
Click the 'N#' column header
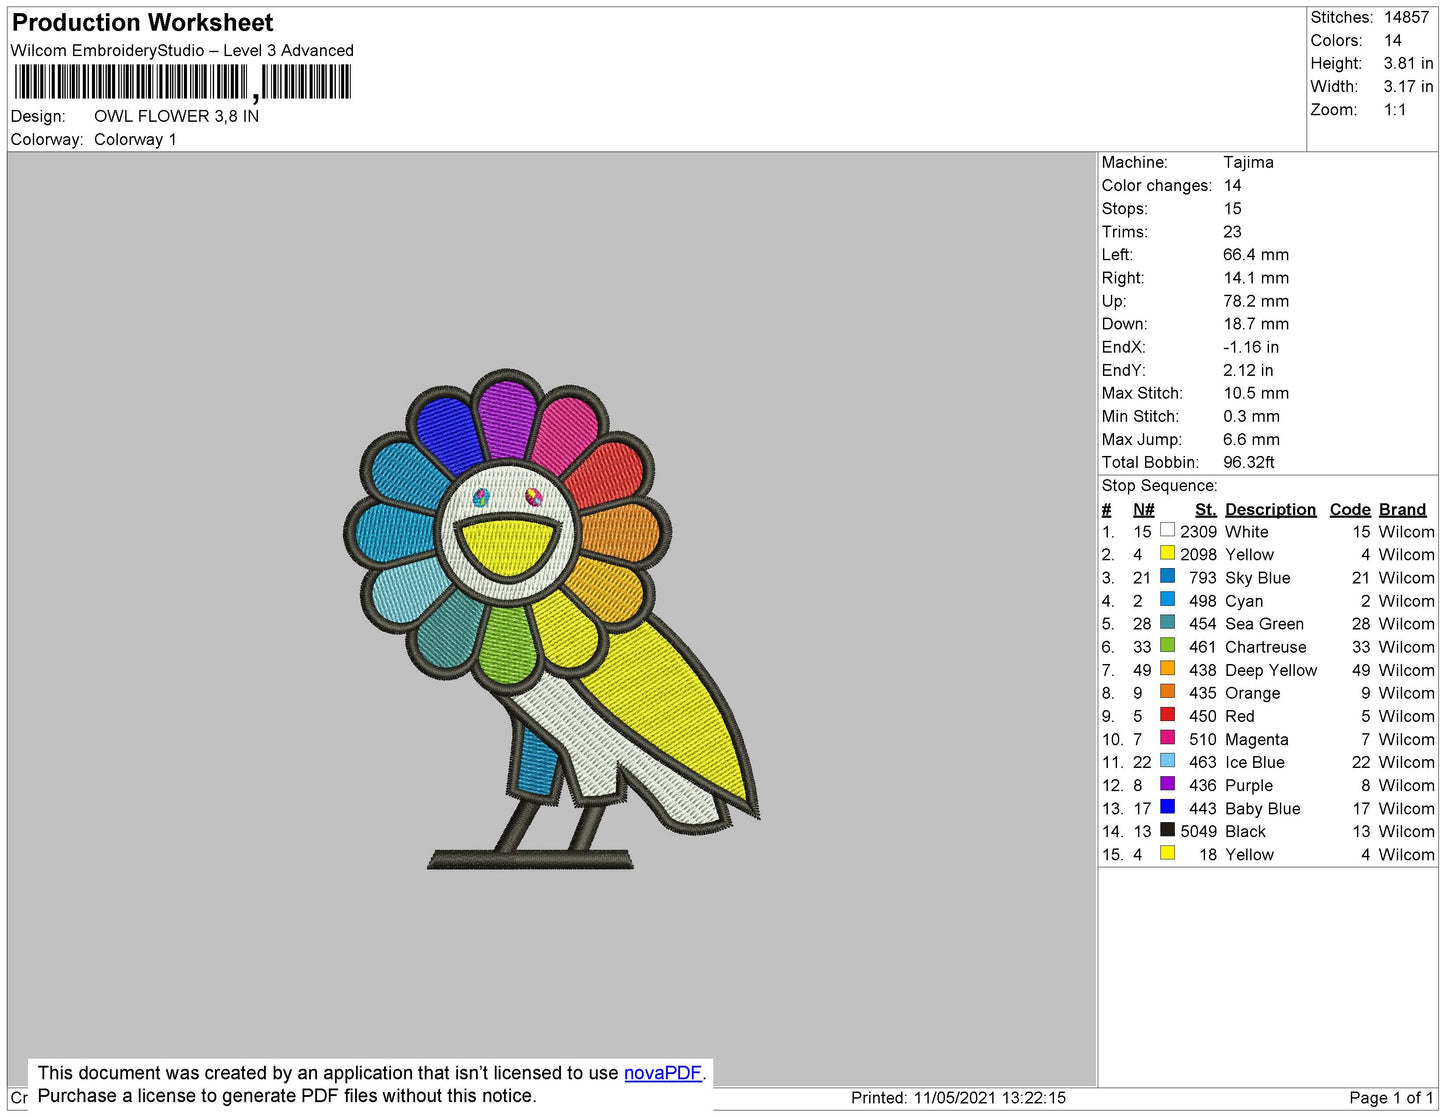point(1144,510)
